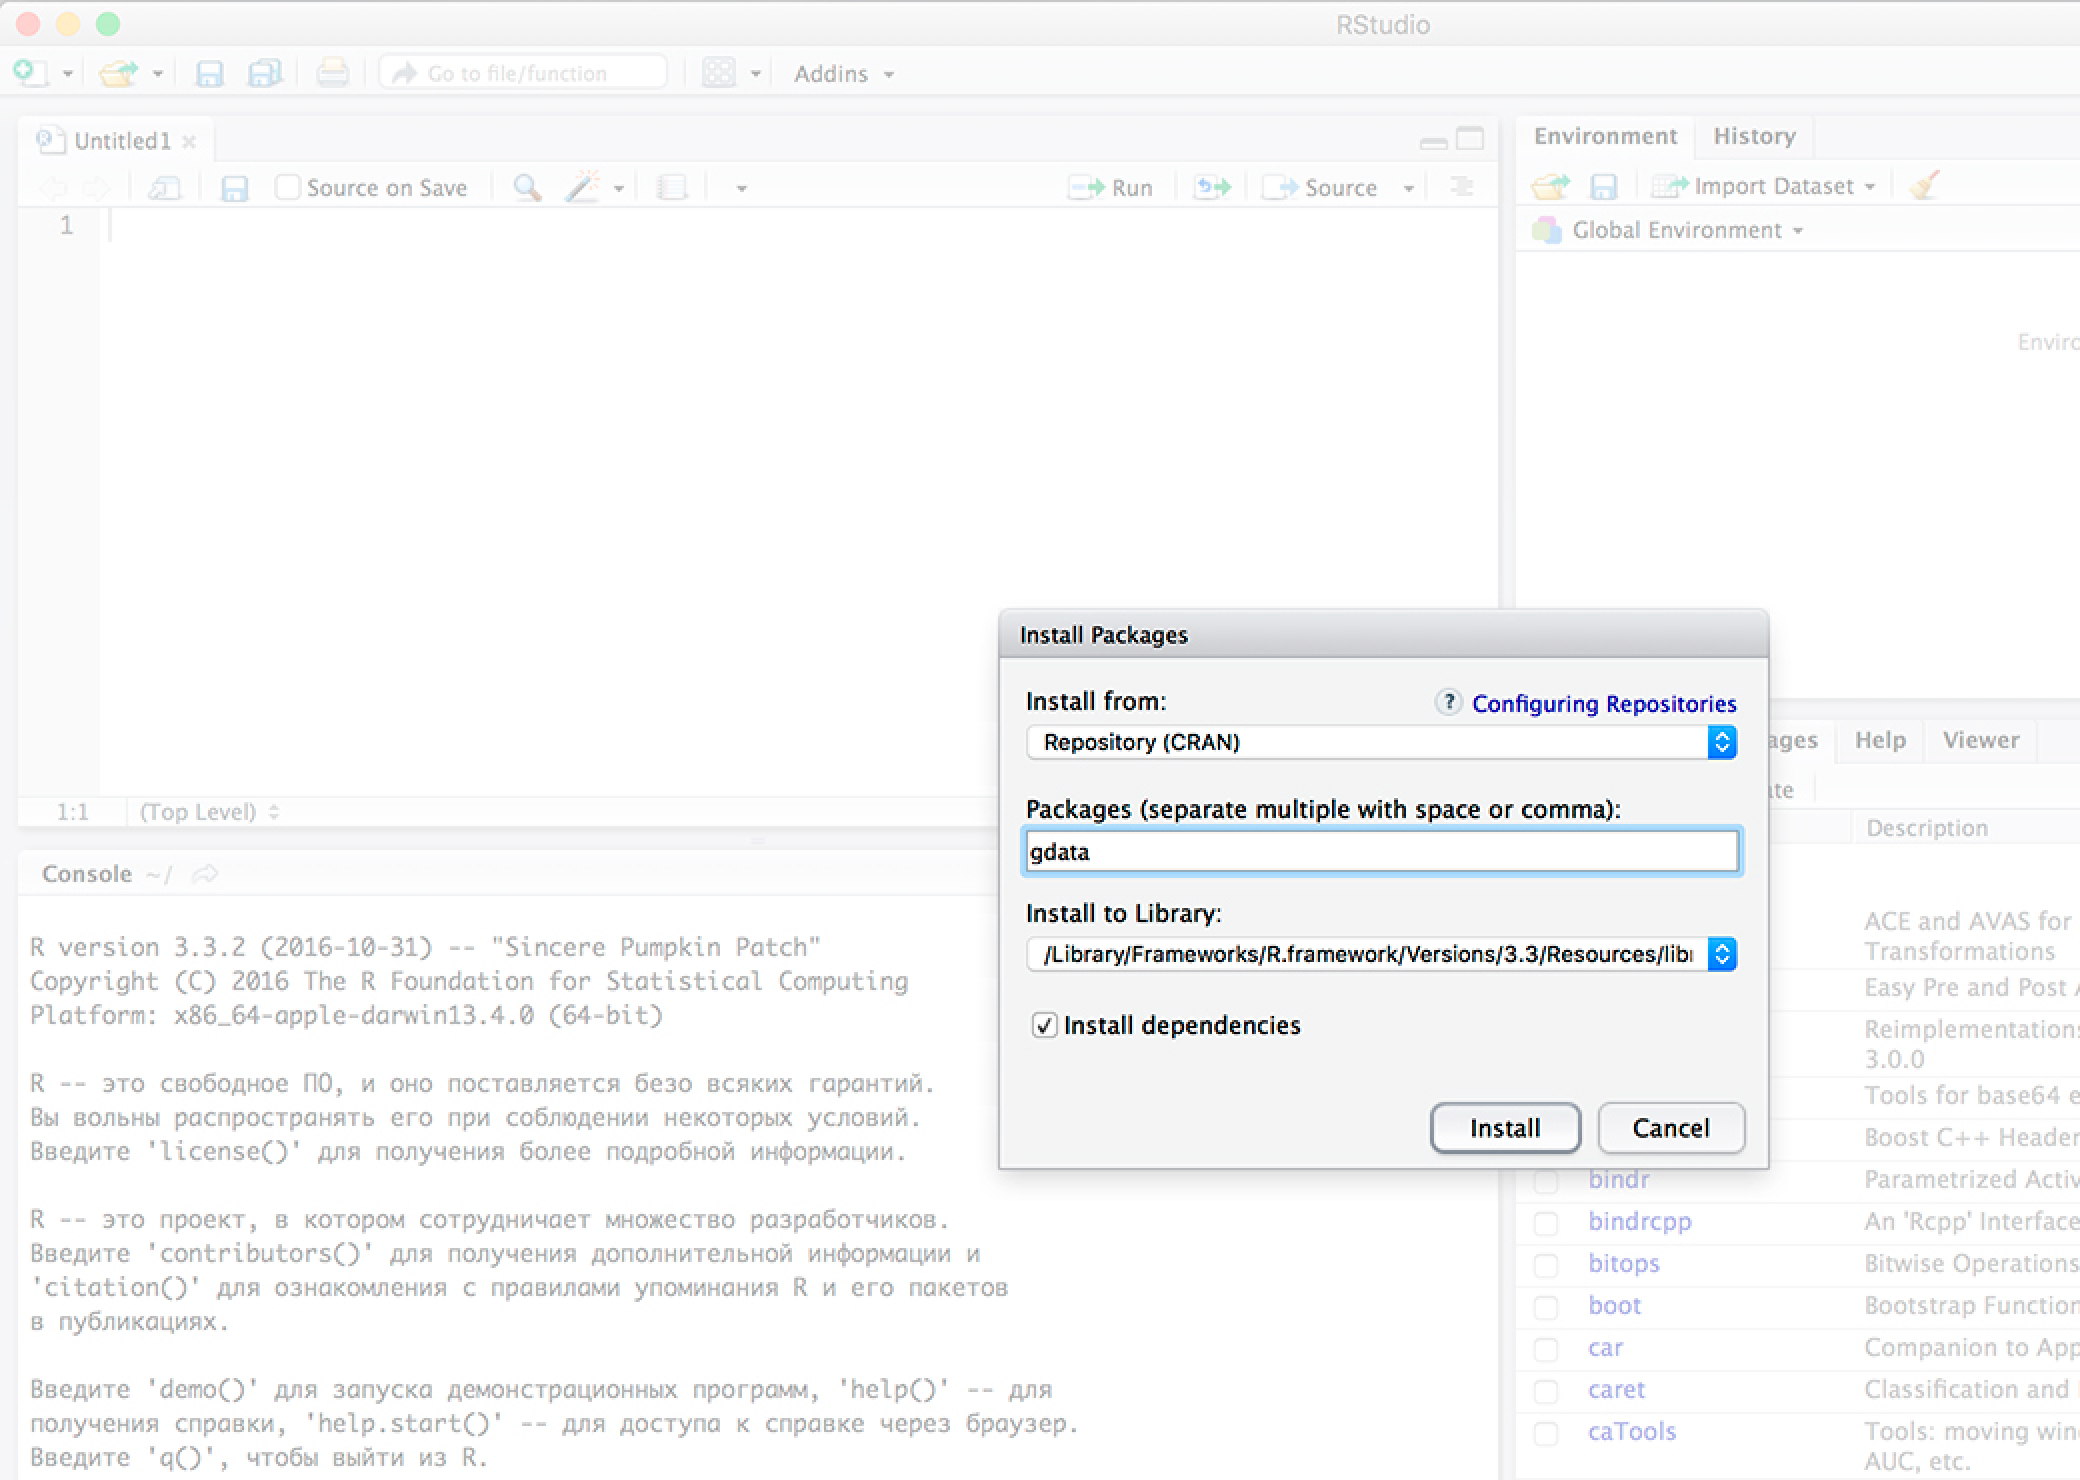Click the Show in new window icon

[x=164, y=188]
